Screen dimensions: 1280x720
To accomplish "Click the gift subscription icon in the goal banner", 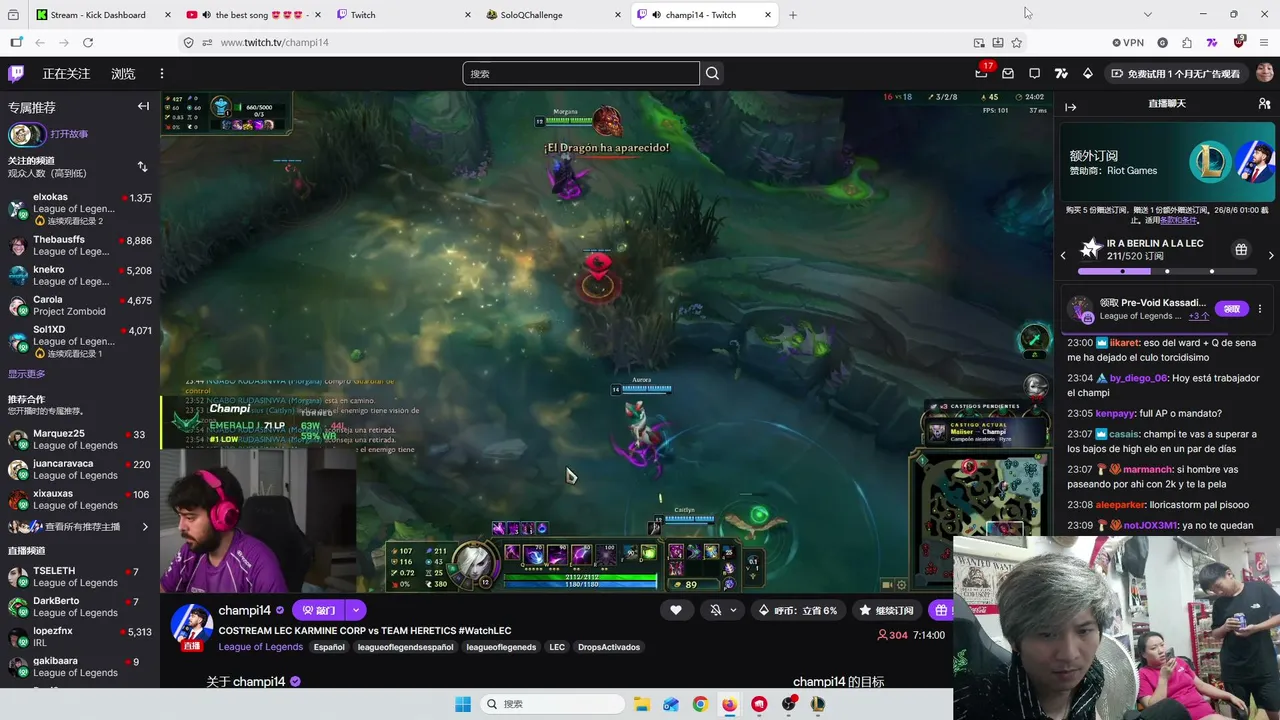I will [1241, 249].
